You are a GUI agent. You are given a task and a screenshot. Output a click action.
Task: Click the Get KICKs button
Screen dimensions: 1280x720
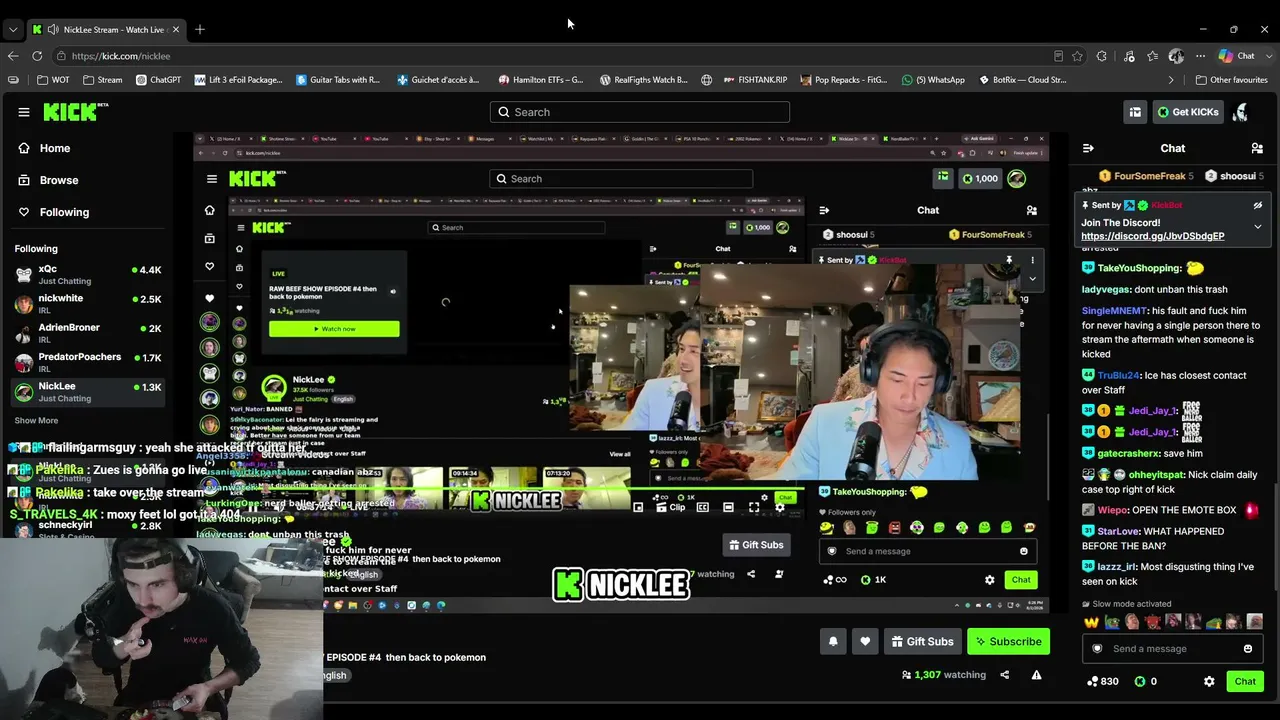1188,112
